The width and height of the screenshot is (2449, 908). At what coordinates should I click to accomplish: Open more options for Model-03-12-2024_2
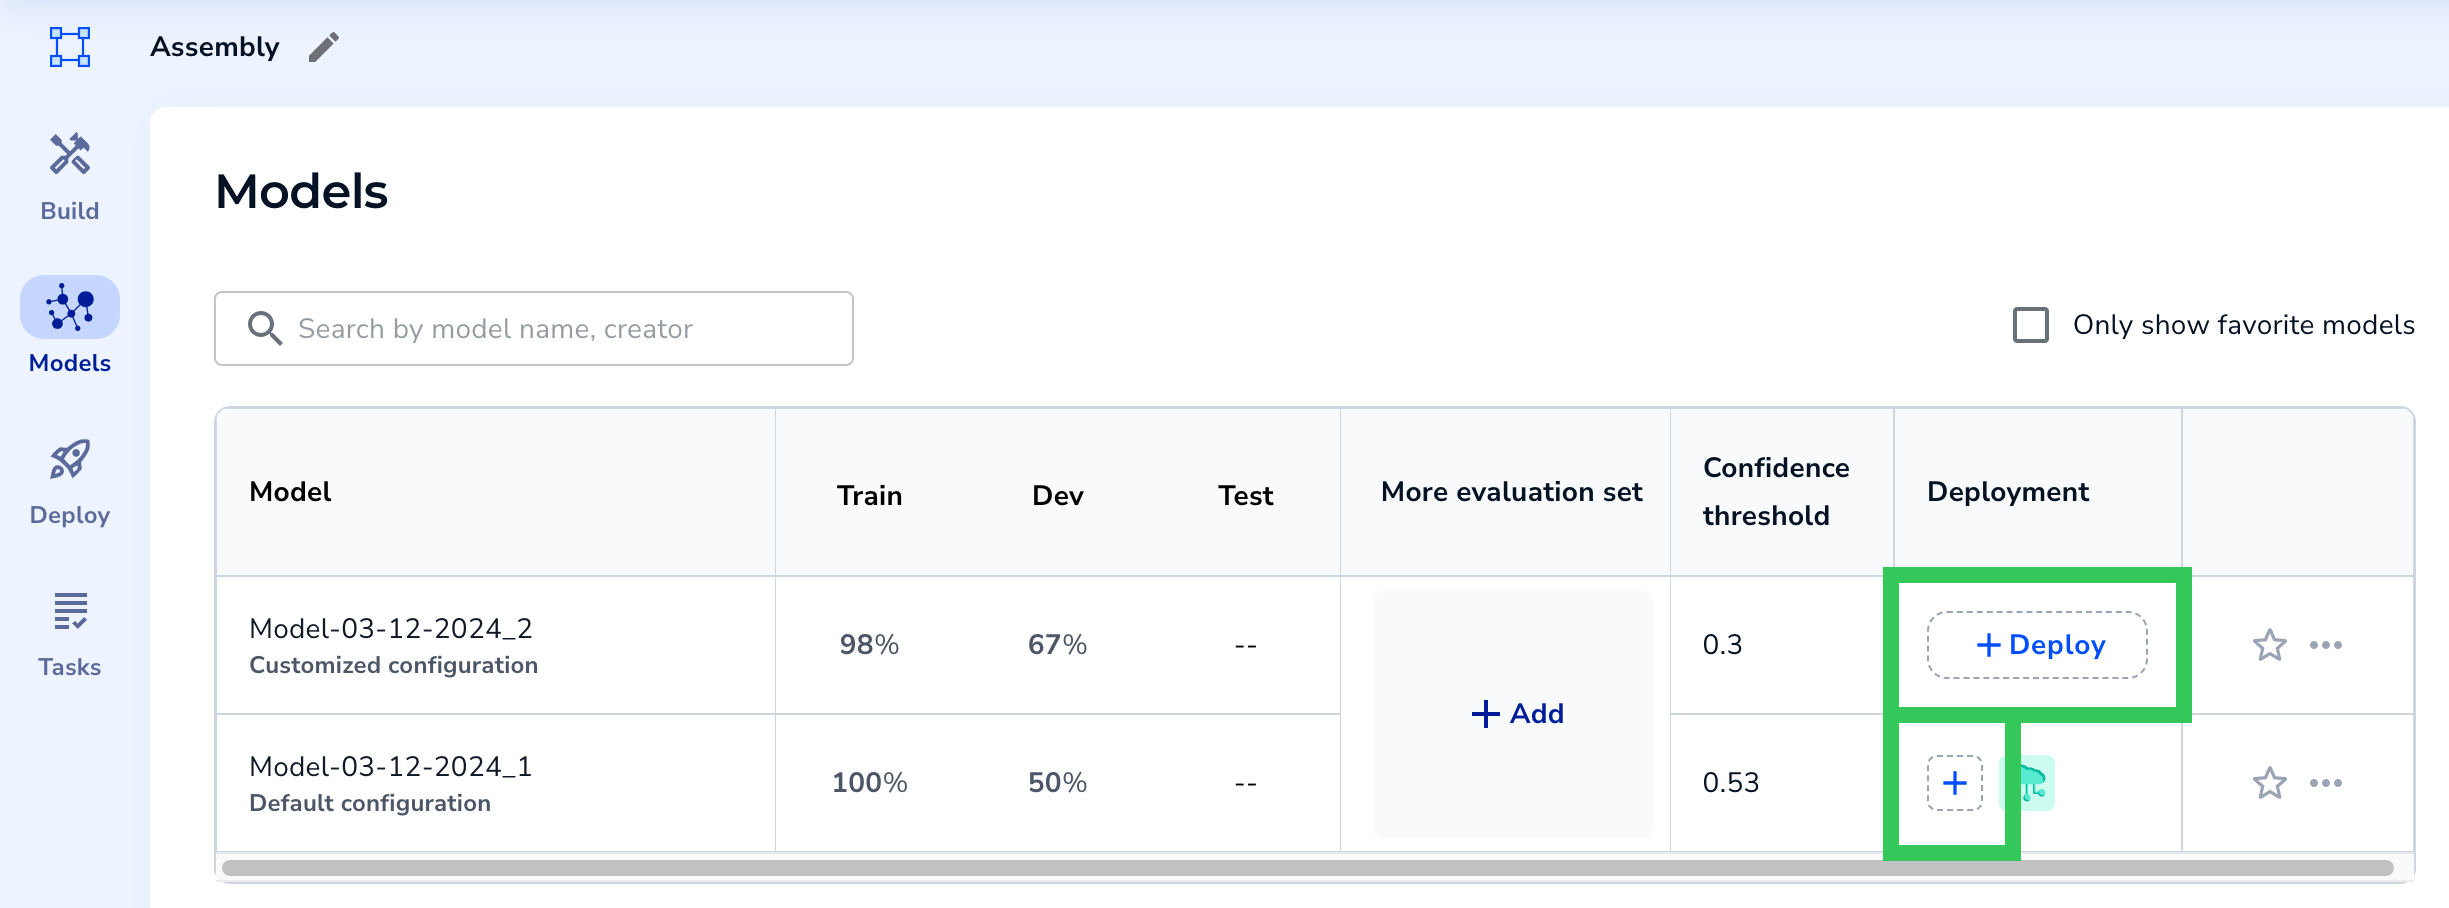click(2325, 645)
